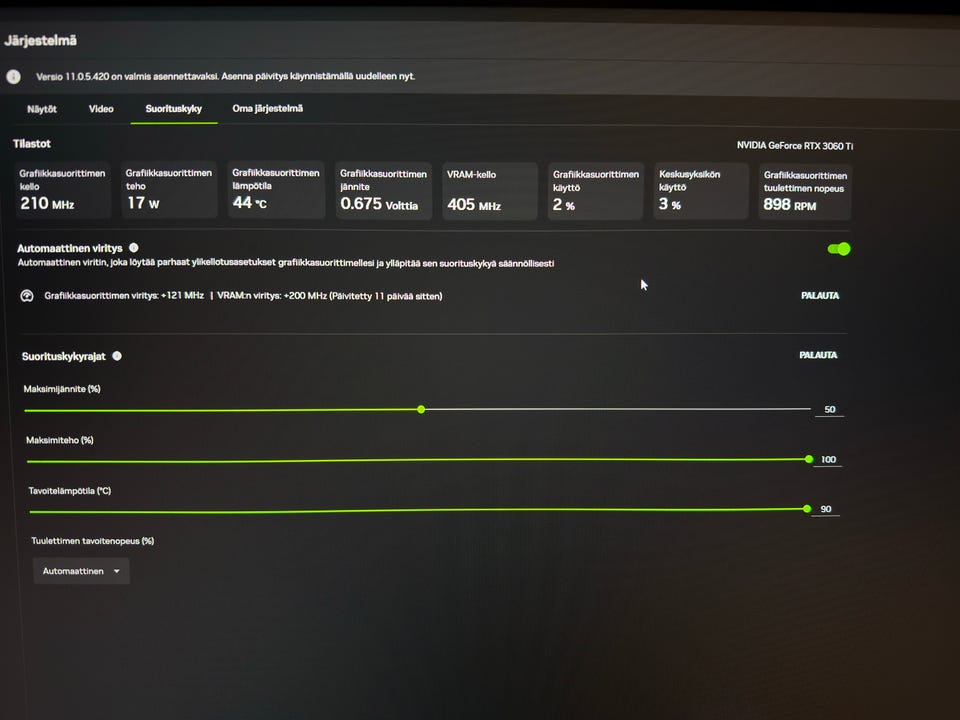Click the Maksimijännite value field showing 50
Image resolution: width=960 pixels, height=720 pixels.
[x=830, y=410]
